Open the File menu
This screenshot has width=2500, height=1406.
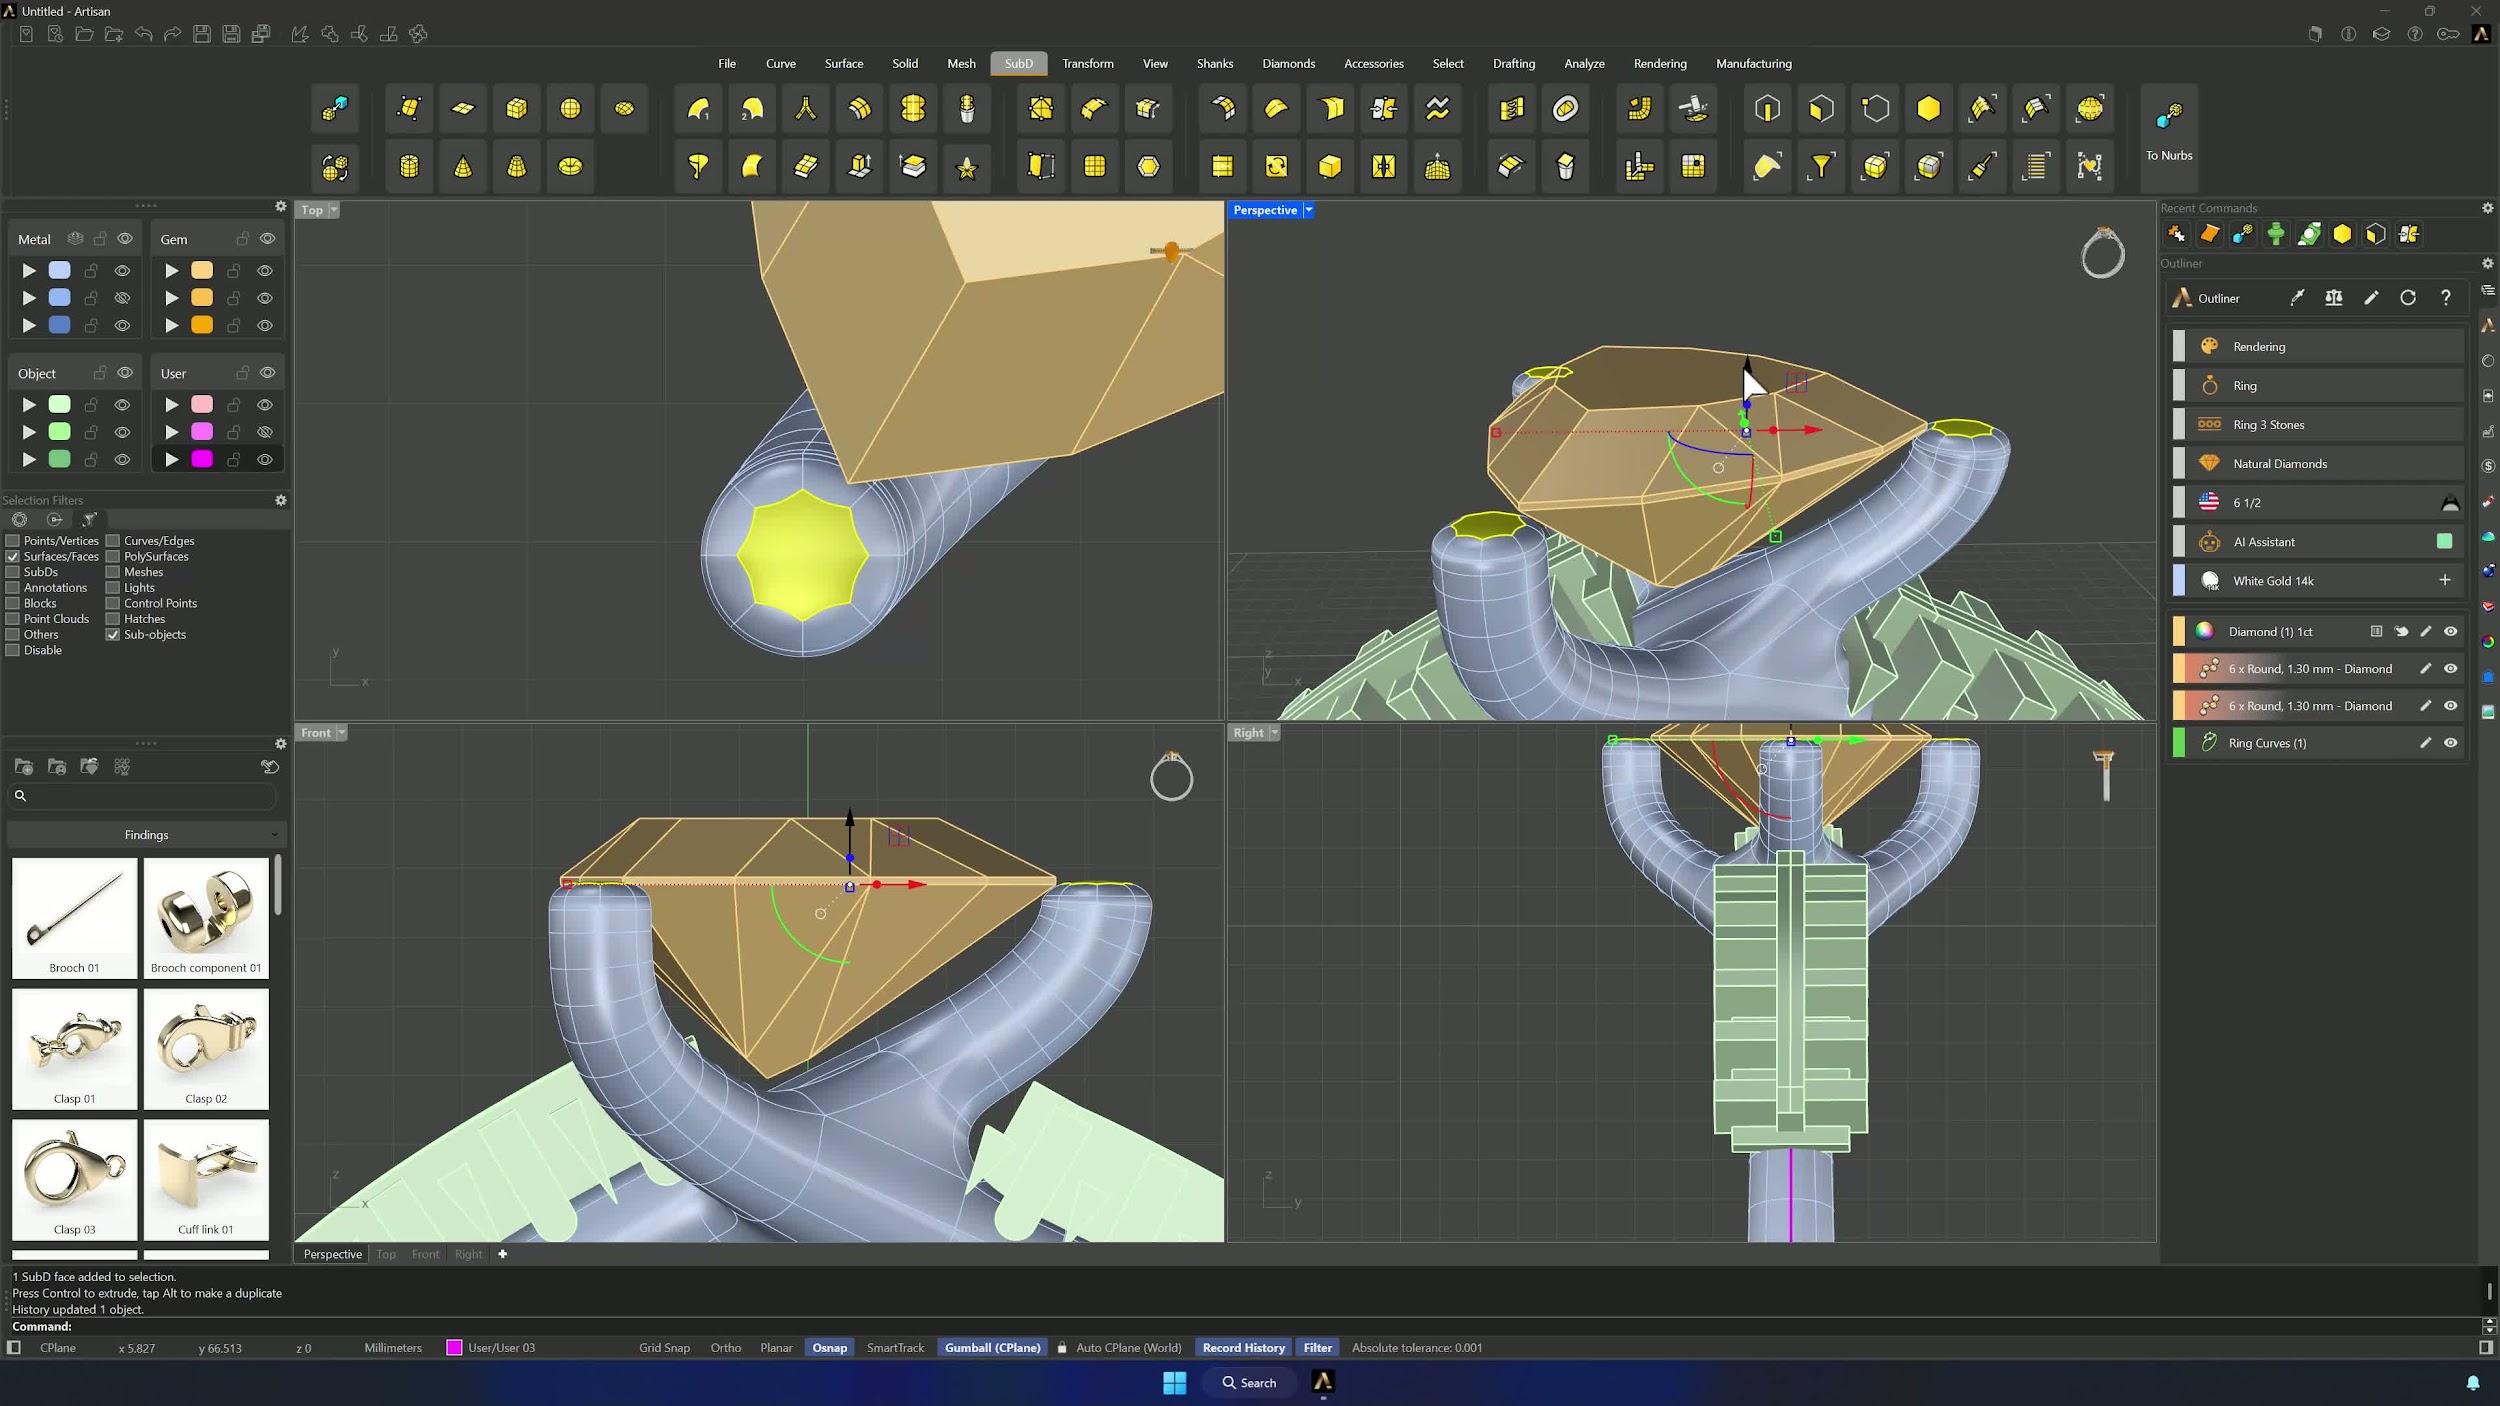click(727, 63)
